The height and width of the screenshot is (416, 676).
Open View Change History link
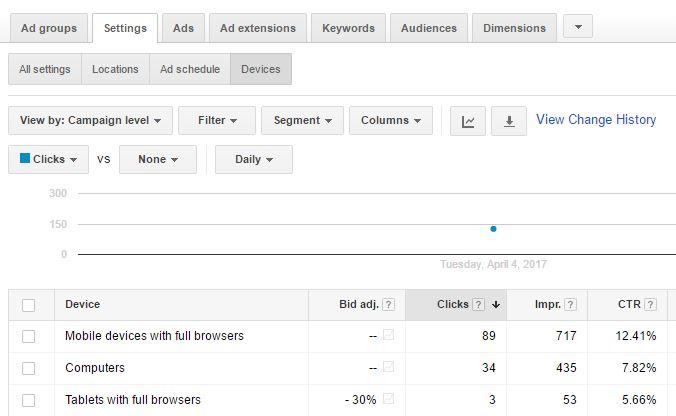pyautogui.click(x=596, y=119)
